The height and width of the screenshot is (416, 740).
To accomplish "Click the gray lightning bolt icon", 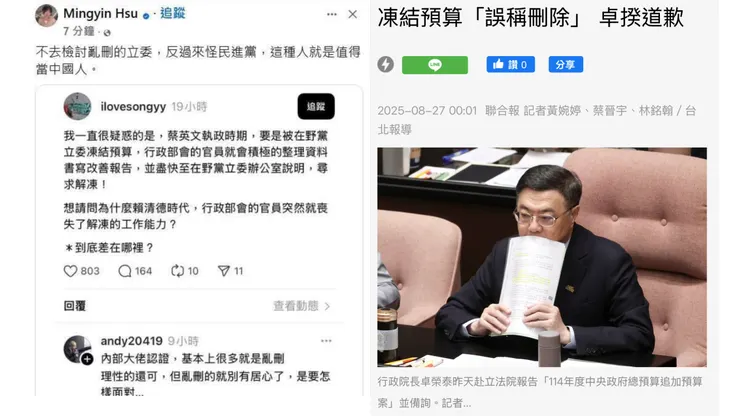I will pos(386,65).
